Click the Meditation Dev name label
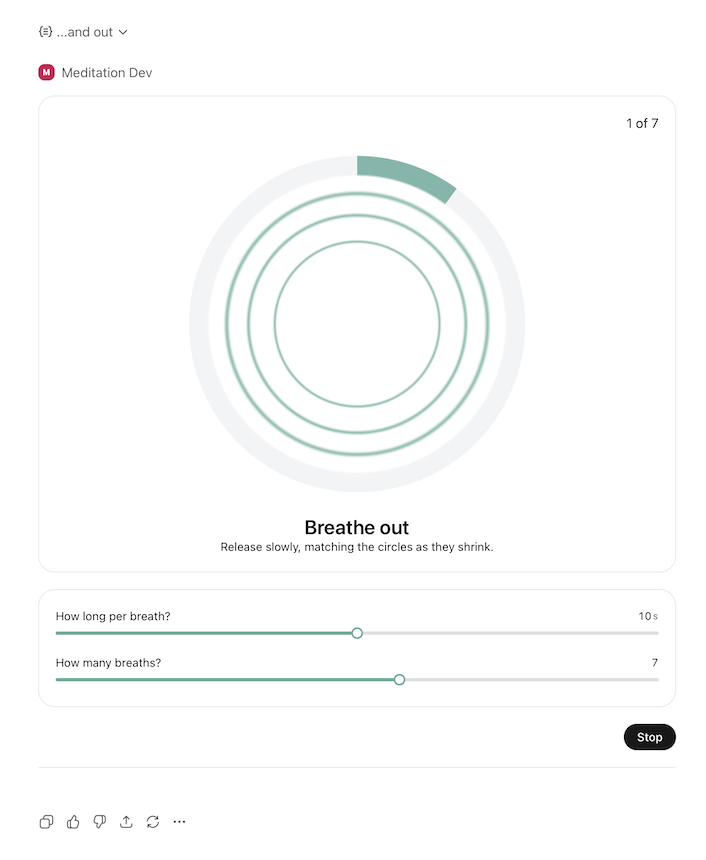Viewport: 706px width, 860px height. click(107, 73)
